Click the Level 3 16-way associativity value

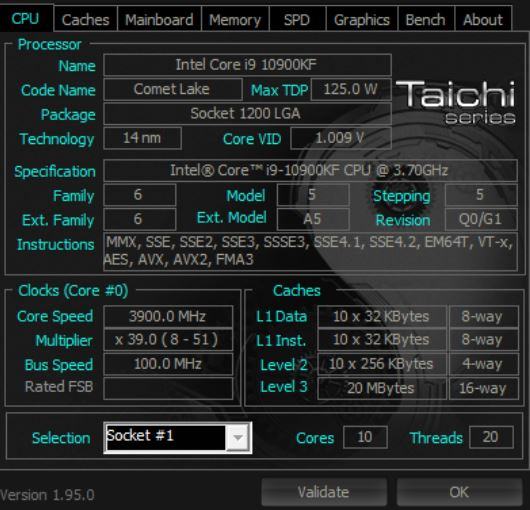click(484, 388)
